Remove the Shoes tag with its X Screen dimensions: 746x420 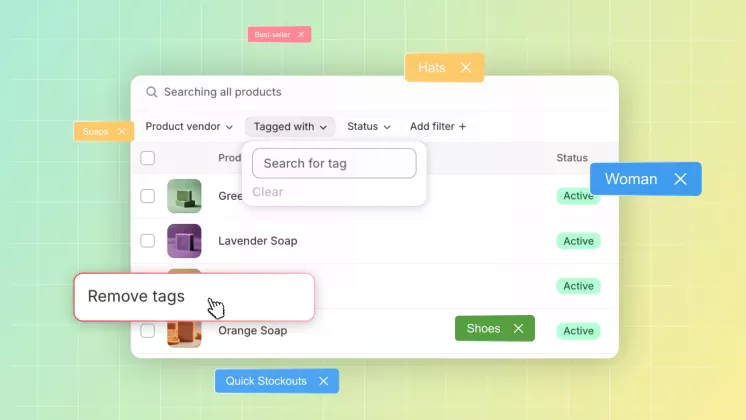[518, 329]
